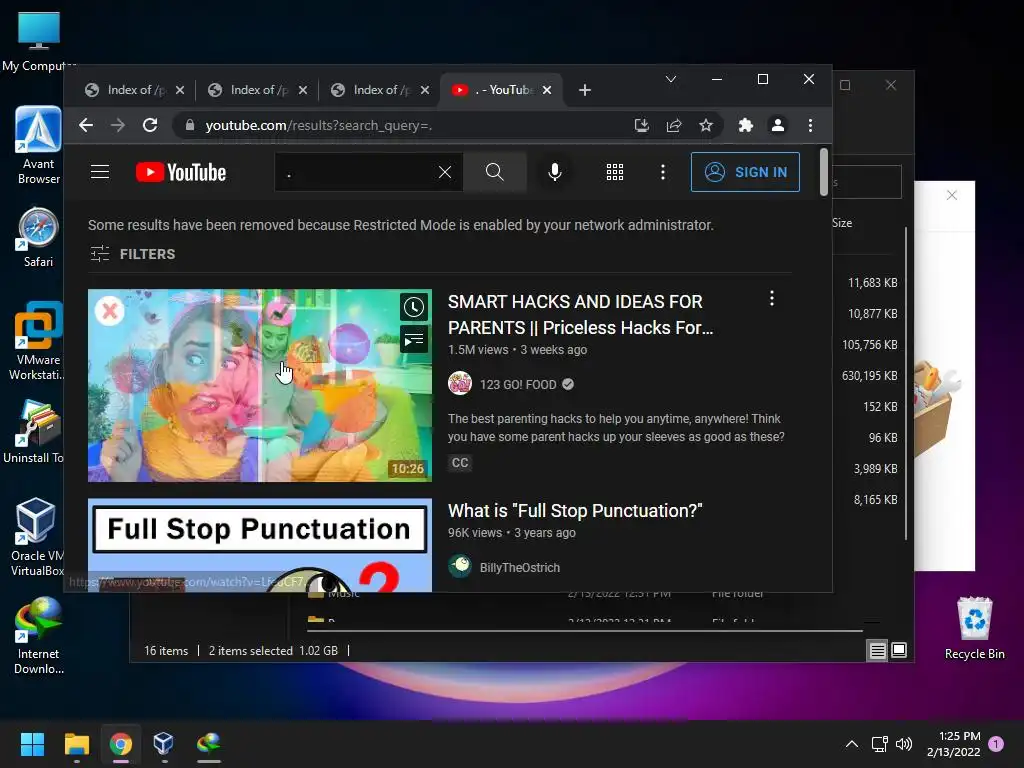The image size is (1024, 768).
Task: Click the Full Stop Punctuation thumbnail
Action: click(260, 545)
